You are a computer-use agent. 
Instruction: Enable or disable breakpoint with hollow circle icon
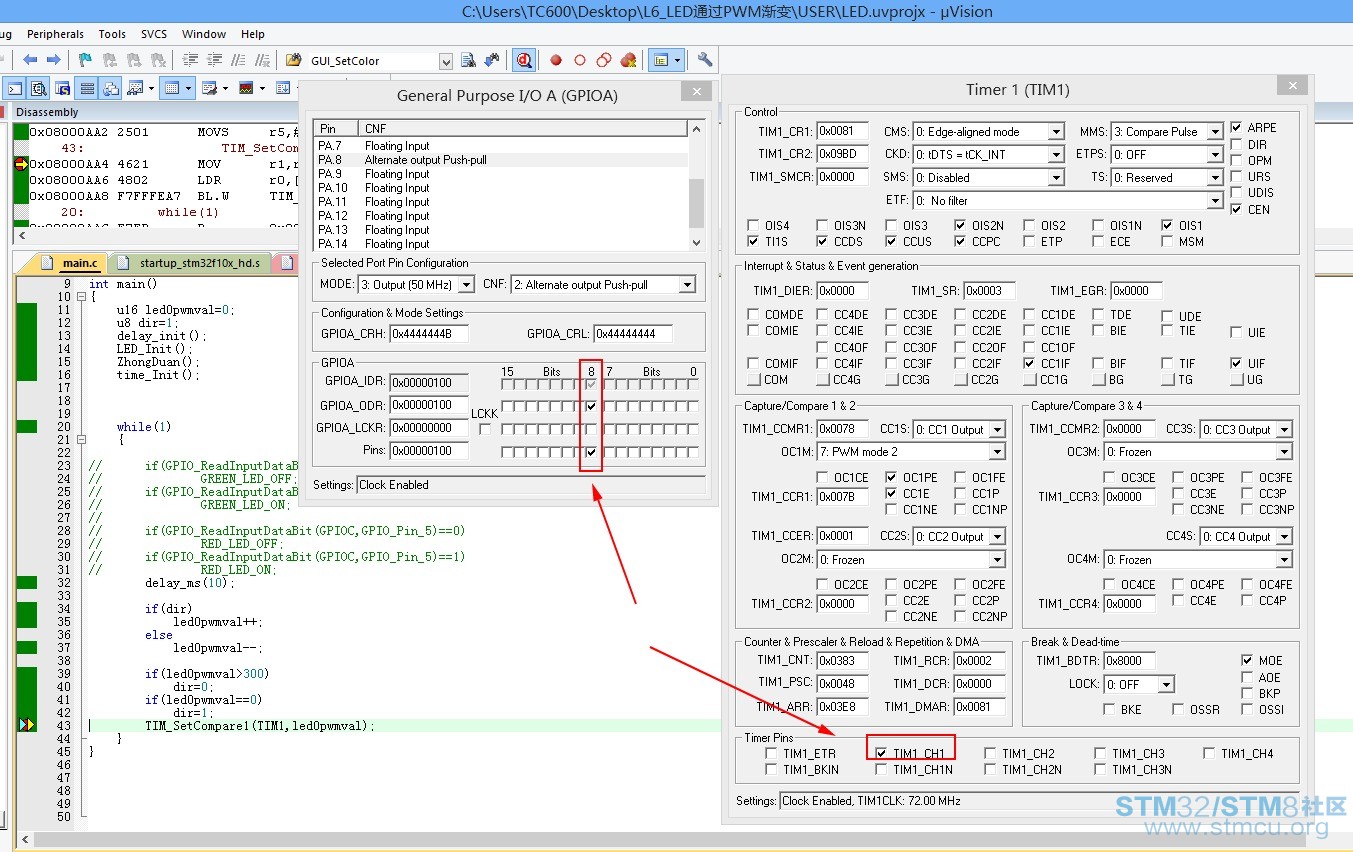580,60
